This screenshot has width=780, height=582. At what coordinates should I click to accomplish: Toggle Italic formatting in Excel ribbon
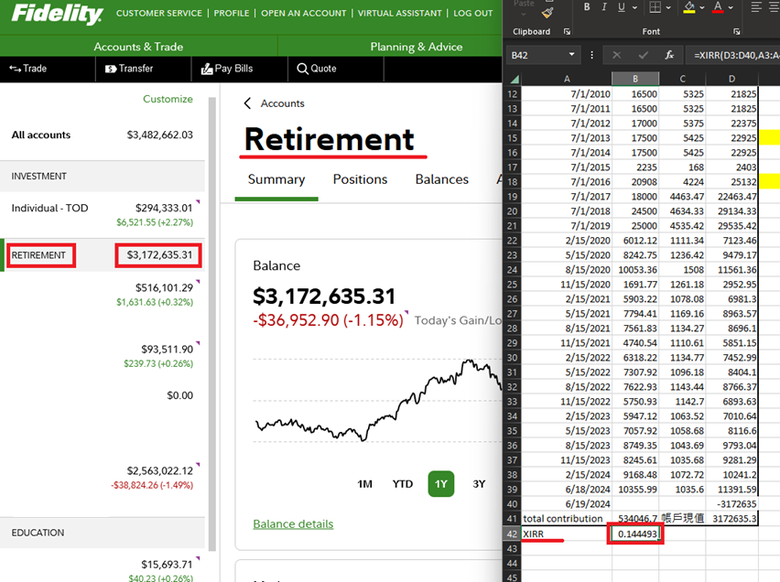[604, 7]
